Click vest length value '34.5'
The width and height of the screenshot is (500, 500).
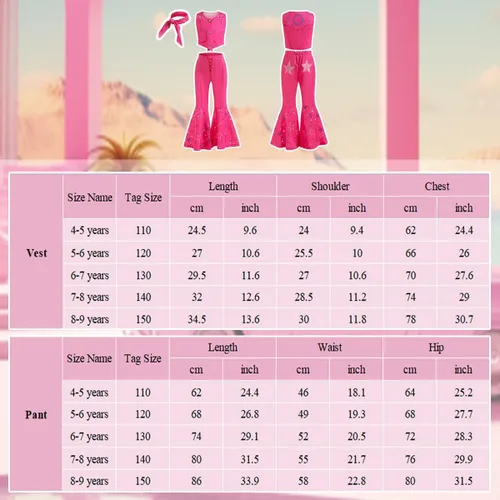coord(197,319)
